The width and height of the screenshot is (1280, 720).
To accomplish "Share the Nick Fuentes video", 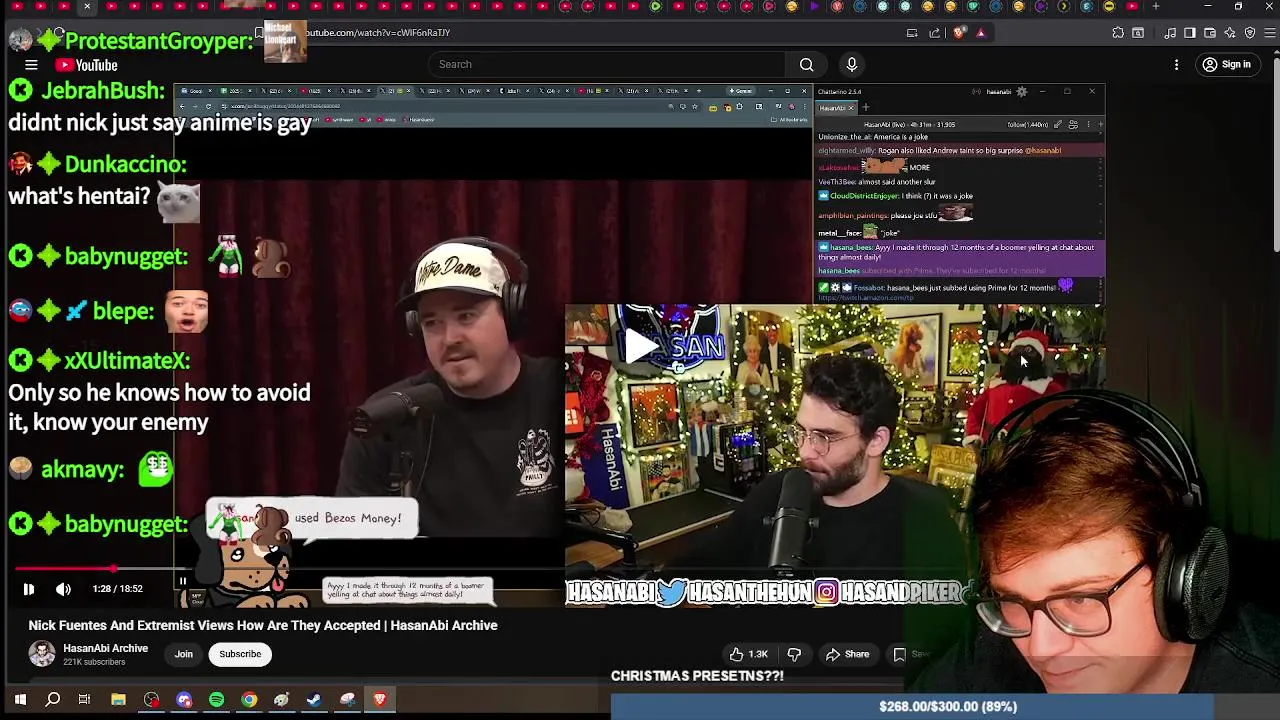I will click(847, 654).
